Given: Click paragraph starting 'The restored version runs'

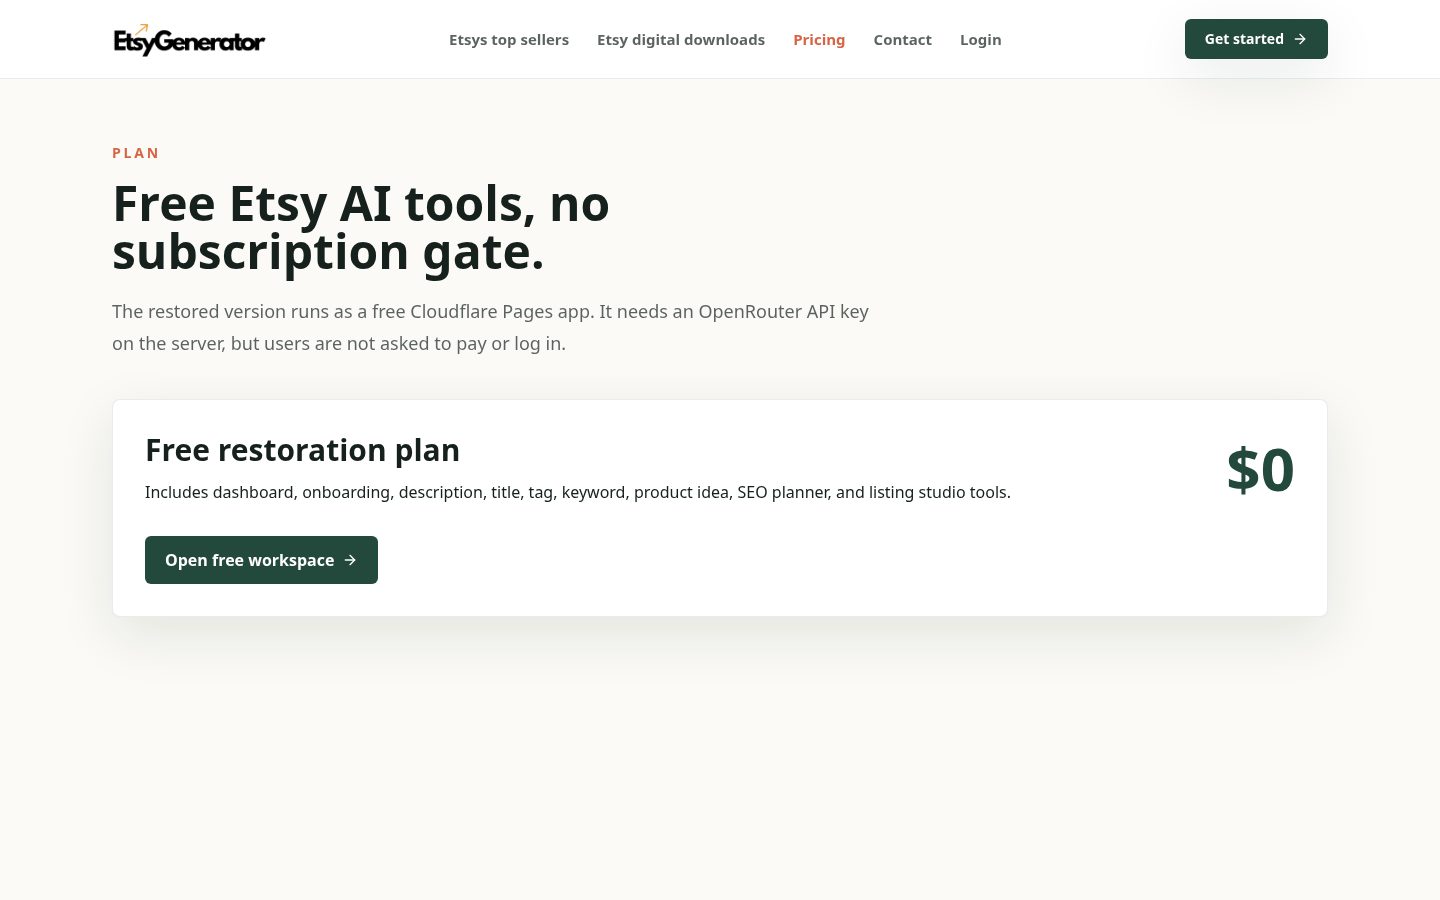Looking at the screenshot, I should (490, 327).
